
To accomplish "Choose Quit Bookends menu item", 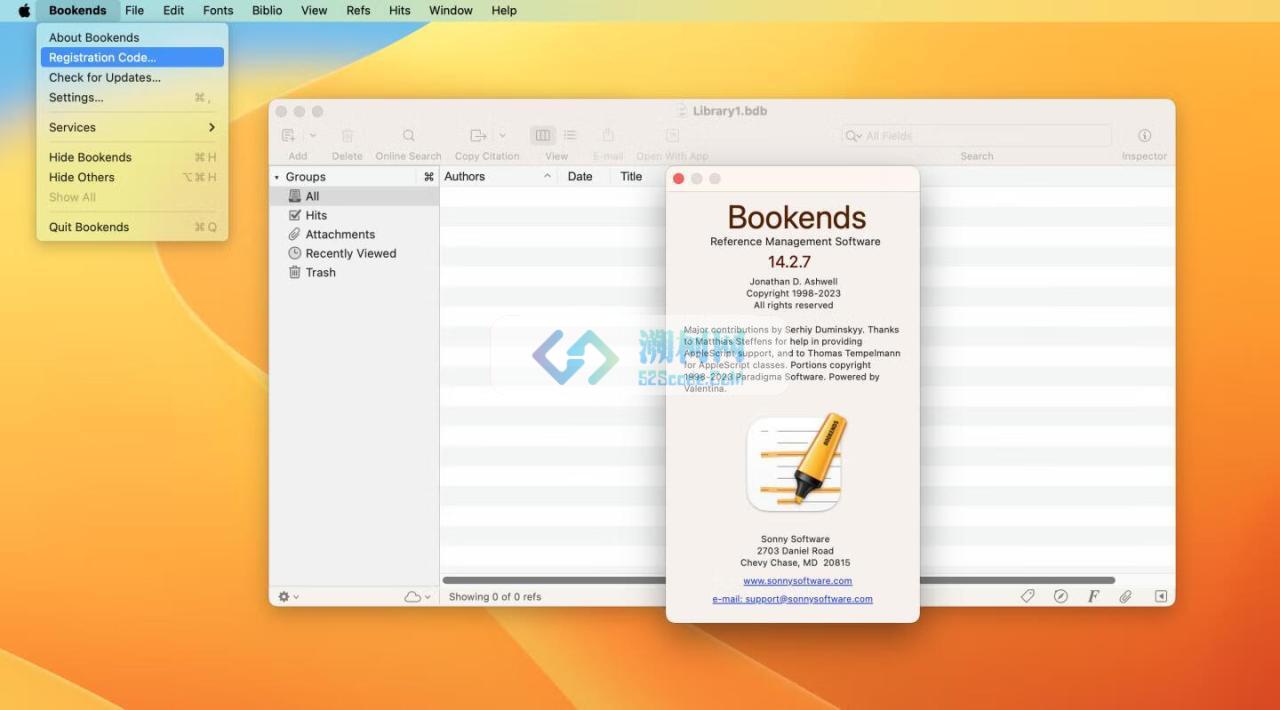I will click(132, 227).
